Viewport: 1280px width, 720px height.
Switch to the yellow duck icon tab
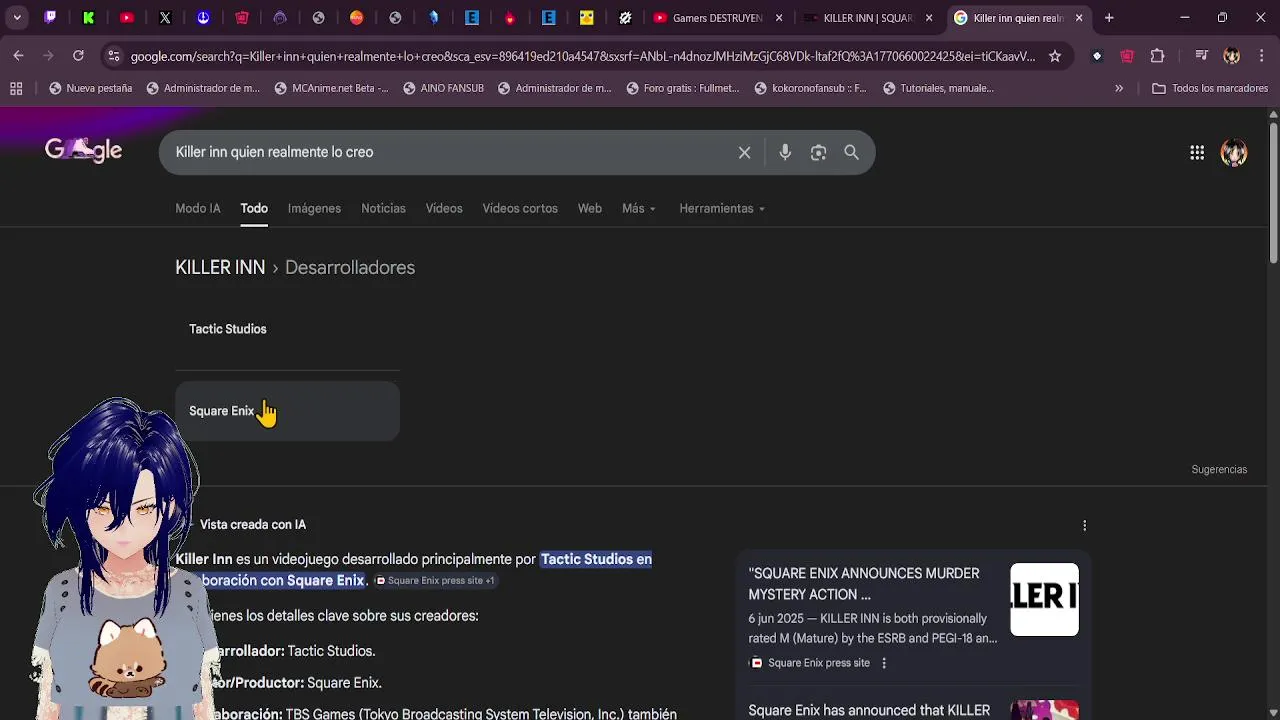[587, 17]
